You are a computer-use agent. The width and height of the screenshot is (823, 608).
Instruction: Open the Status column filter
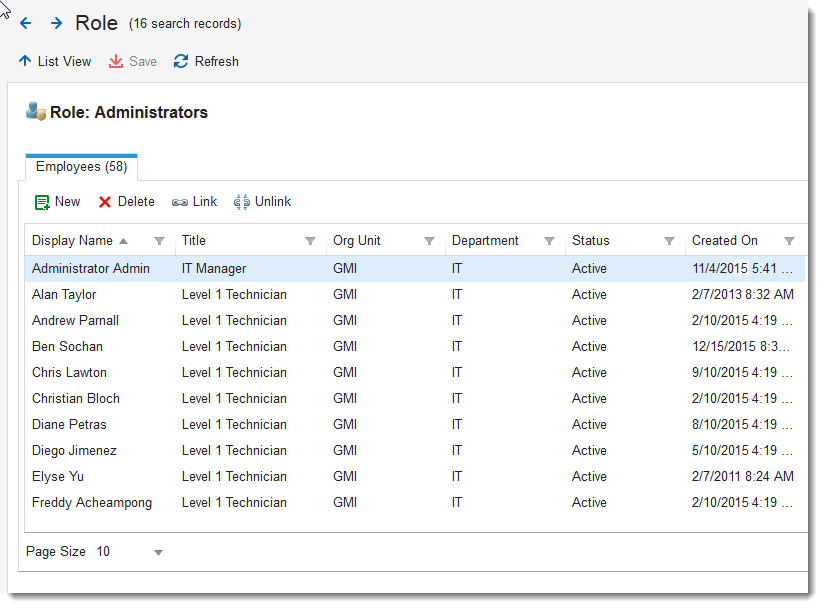pyautogui.click(x=669, y=241)
